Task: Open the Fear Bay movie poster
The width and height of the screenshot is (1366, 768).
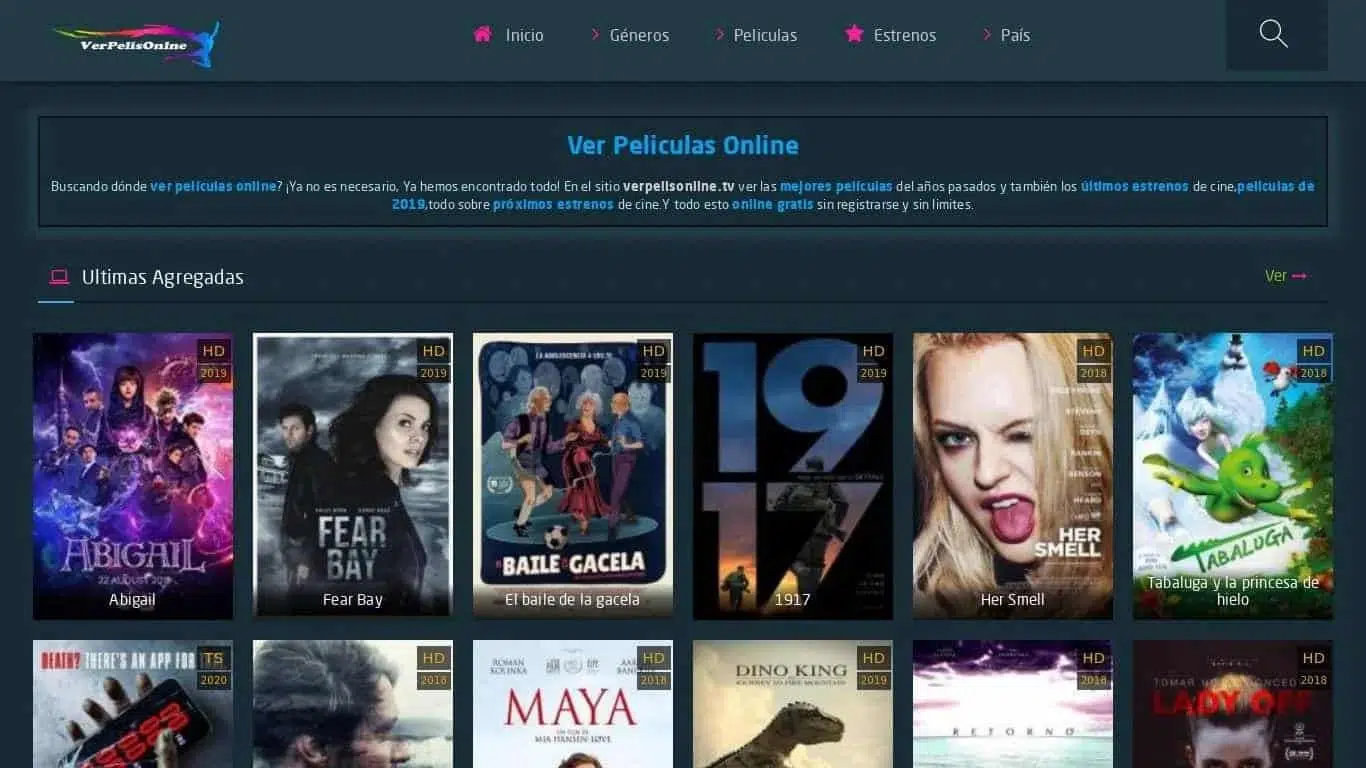Action: (353, 476)
